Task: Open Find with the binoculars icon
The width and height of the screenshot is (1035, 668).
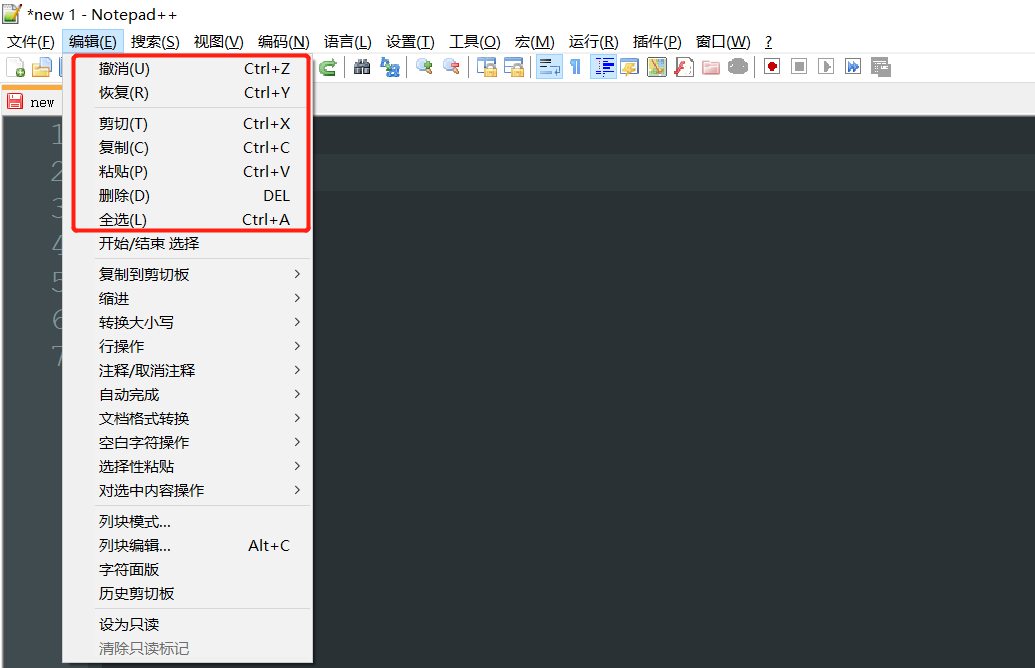Action: click(x=362, y=67)
